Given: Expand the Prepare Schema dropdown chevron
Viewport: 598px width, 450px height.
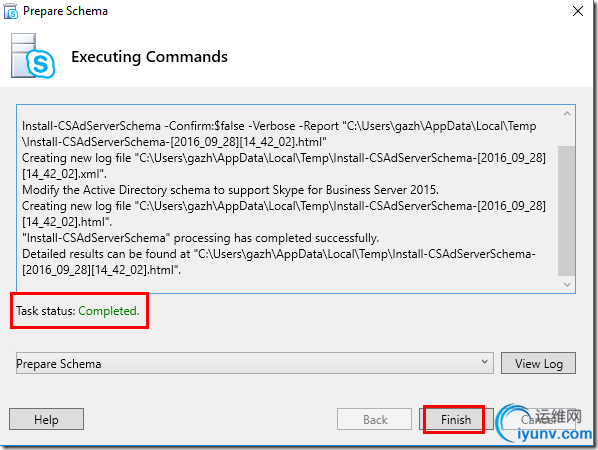Looking at the screenshot, I should tap(484, 362).
